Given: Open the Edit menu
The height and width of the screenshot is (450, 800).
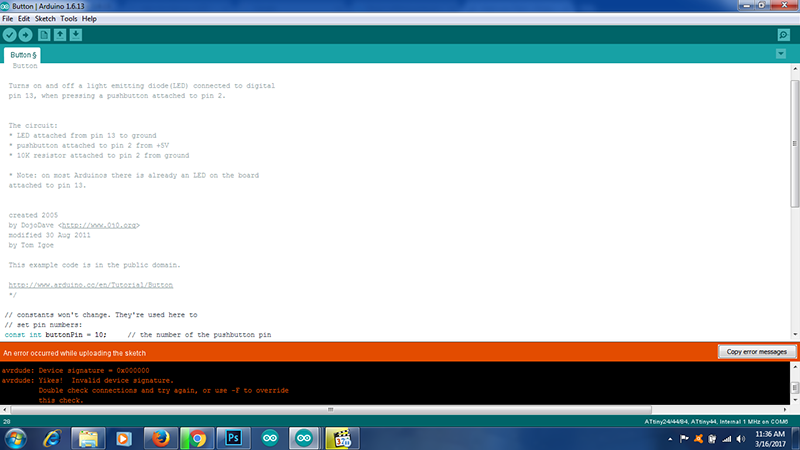Looking at the screenshot, I should coord(24,19).
